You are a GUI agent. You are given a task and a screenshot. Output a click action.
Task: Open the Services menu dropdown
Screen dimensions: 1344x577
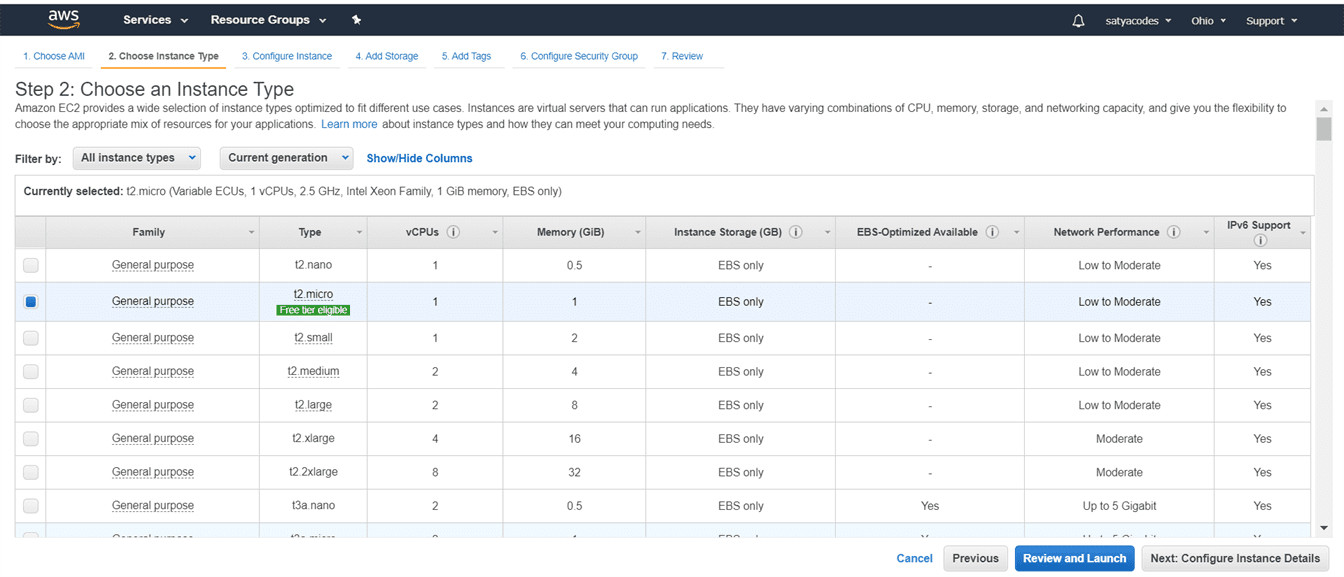coord(155,20)
